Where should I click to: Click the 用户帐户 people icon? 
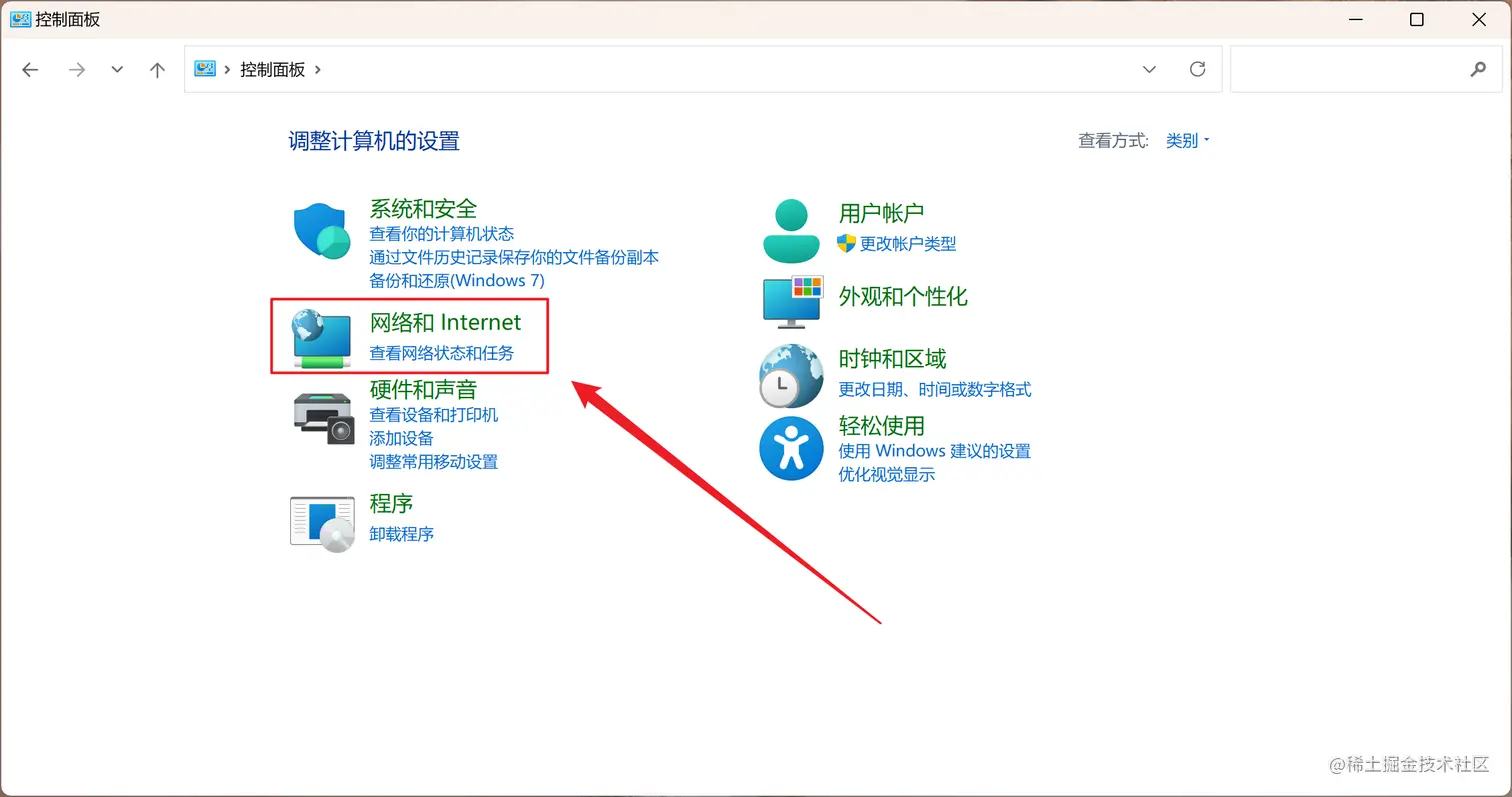790,228
